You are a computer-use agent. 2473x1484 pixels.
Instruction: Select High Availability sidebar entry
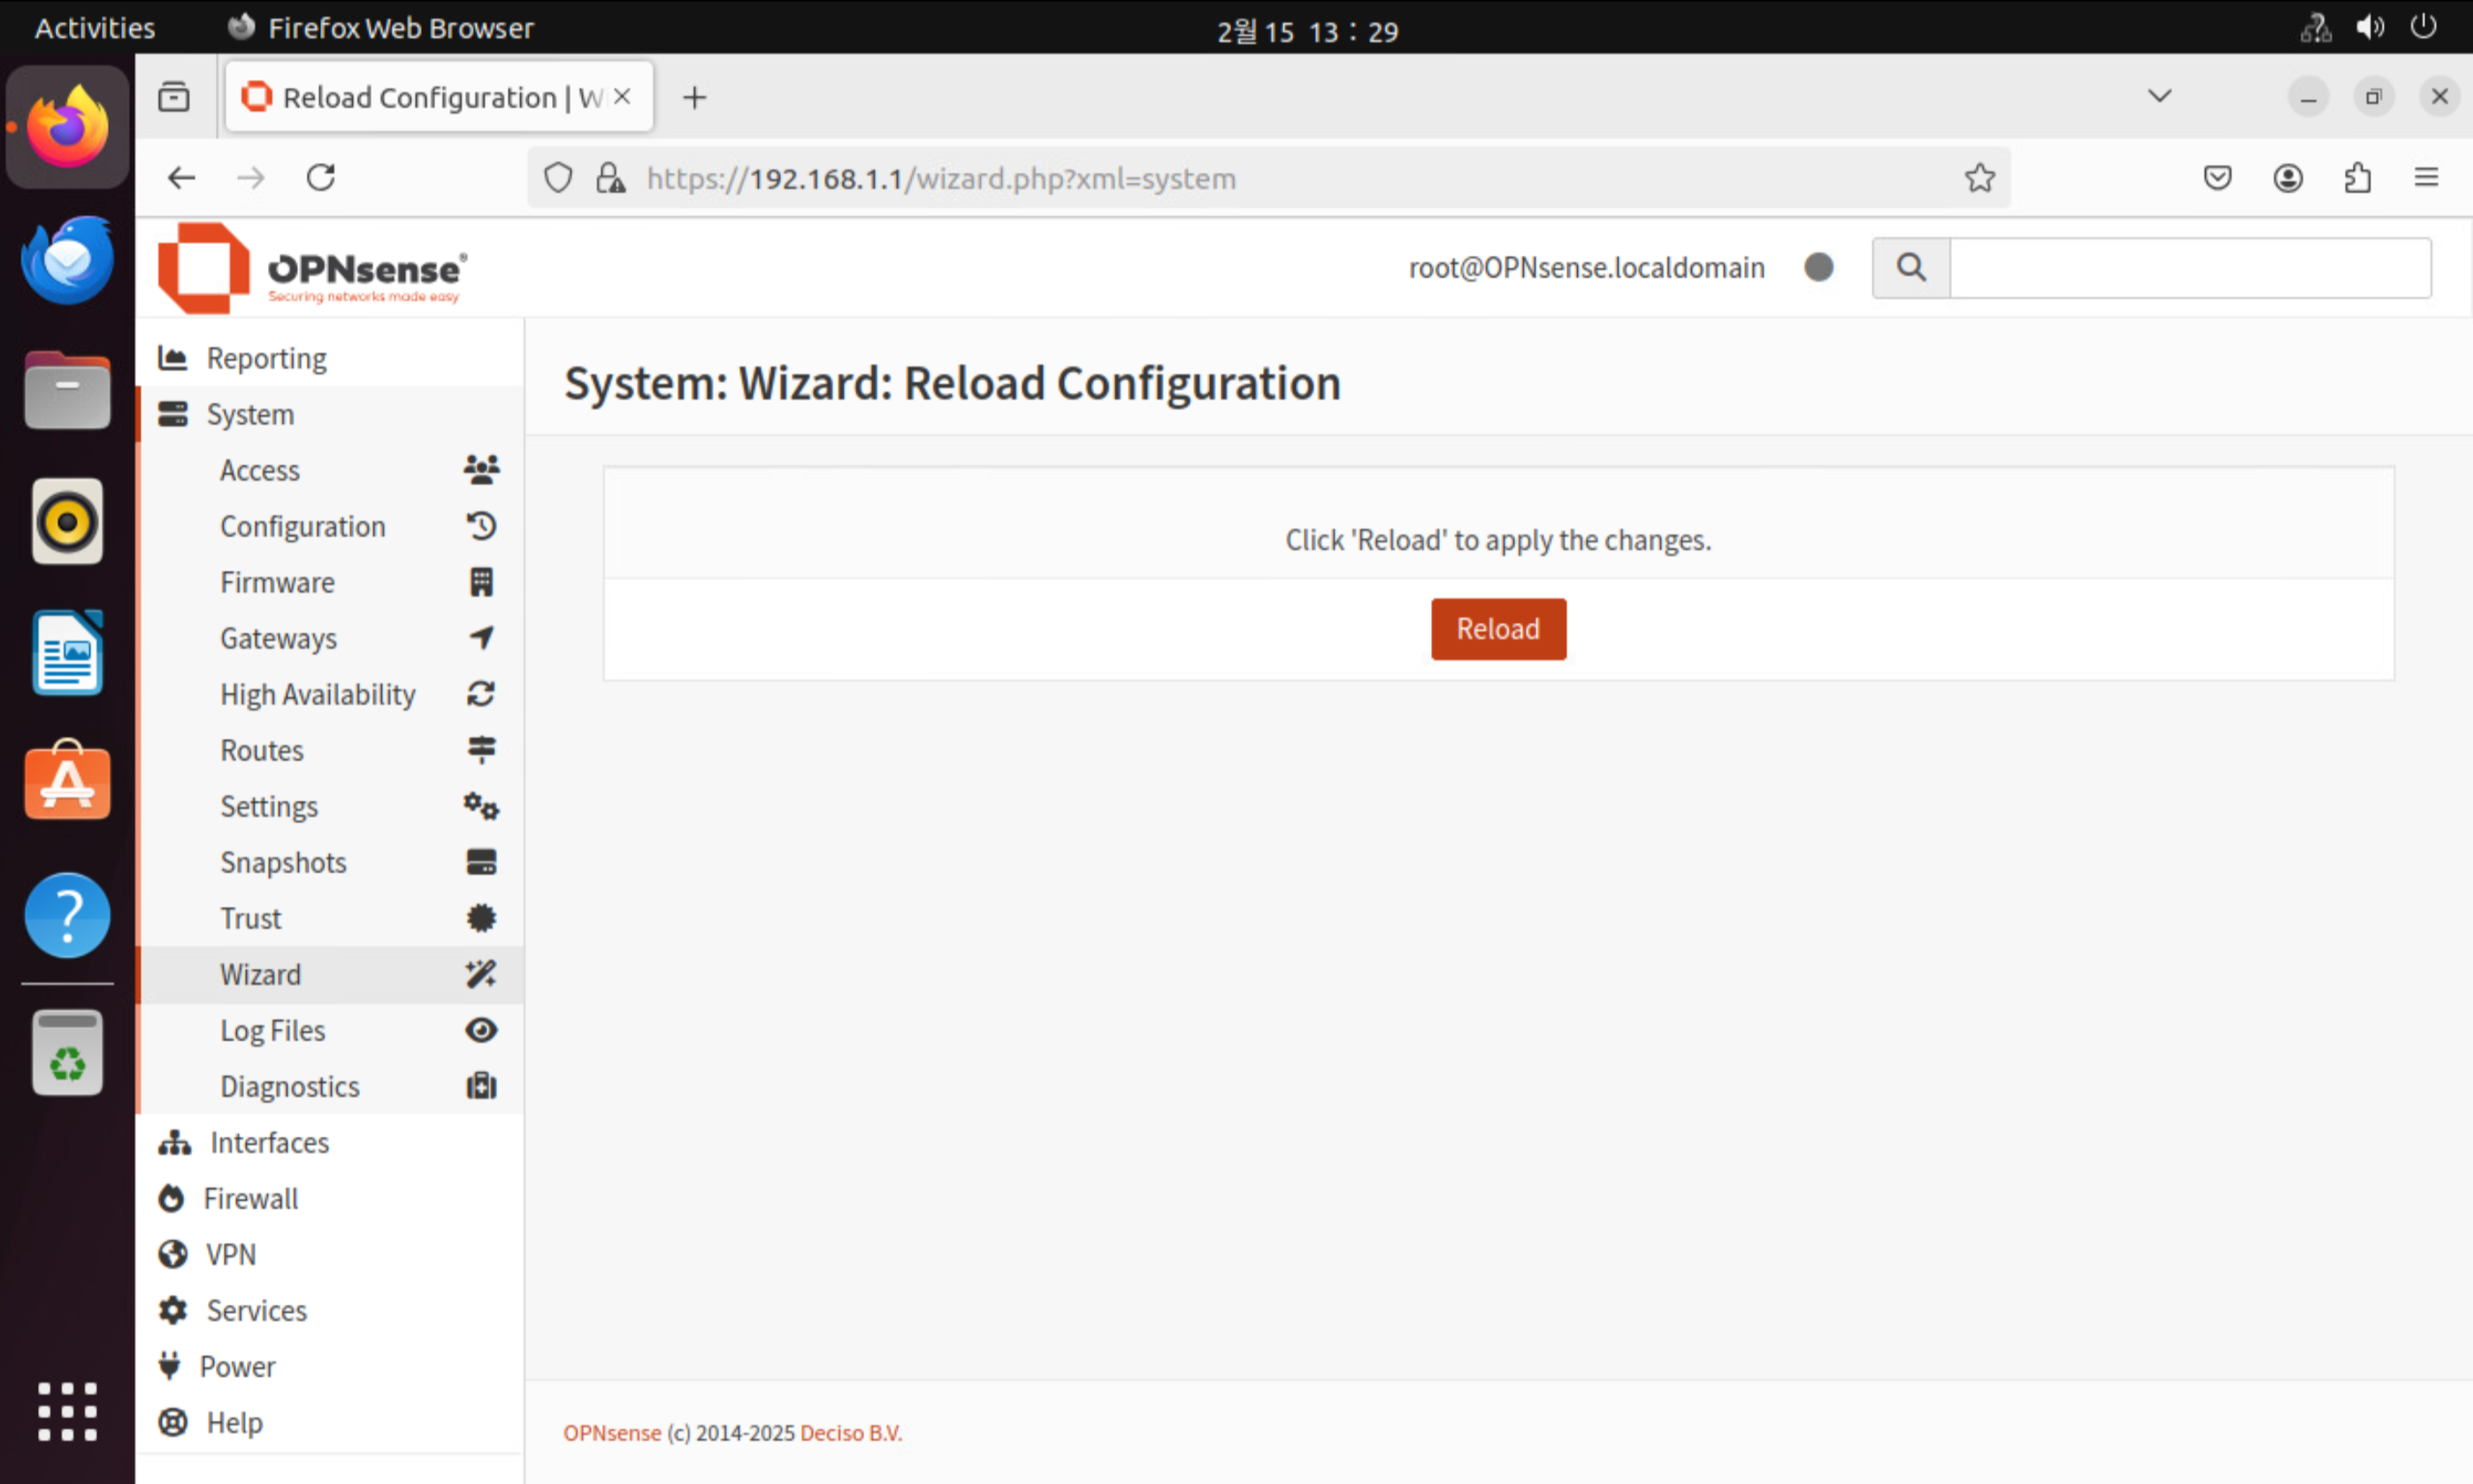[x=317, y=694]
